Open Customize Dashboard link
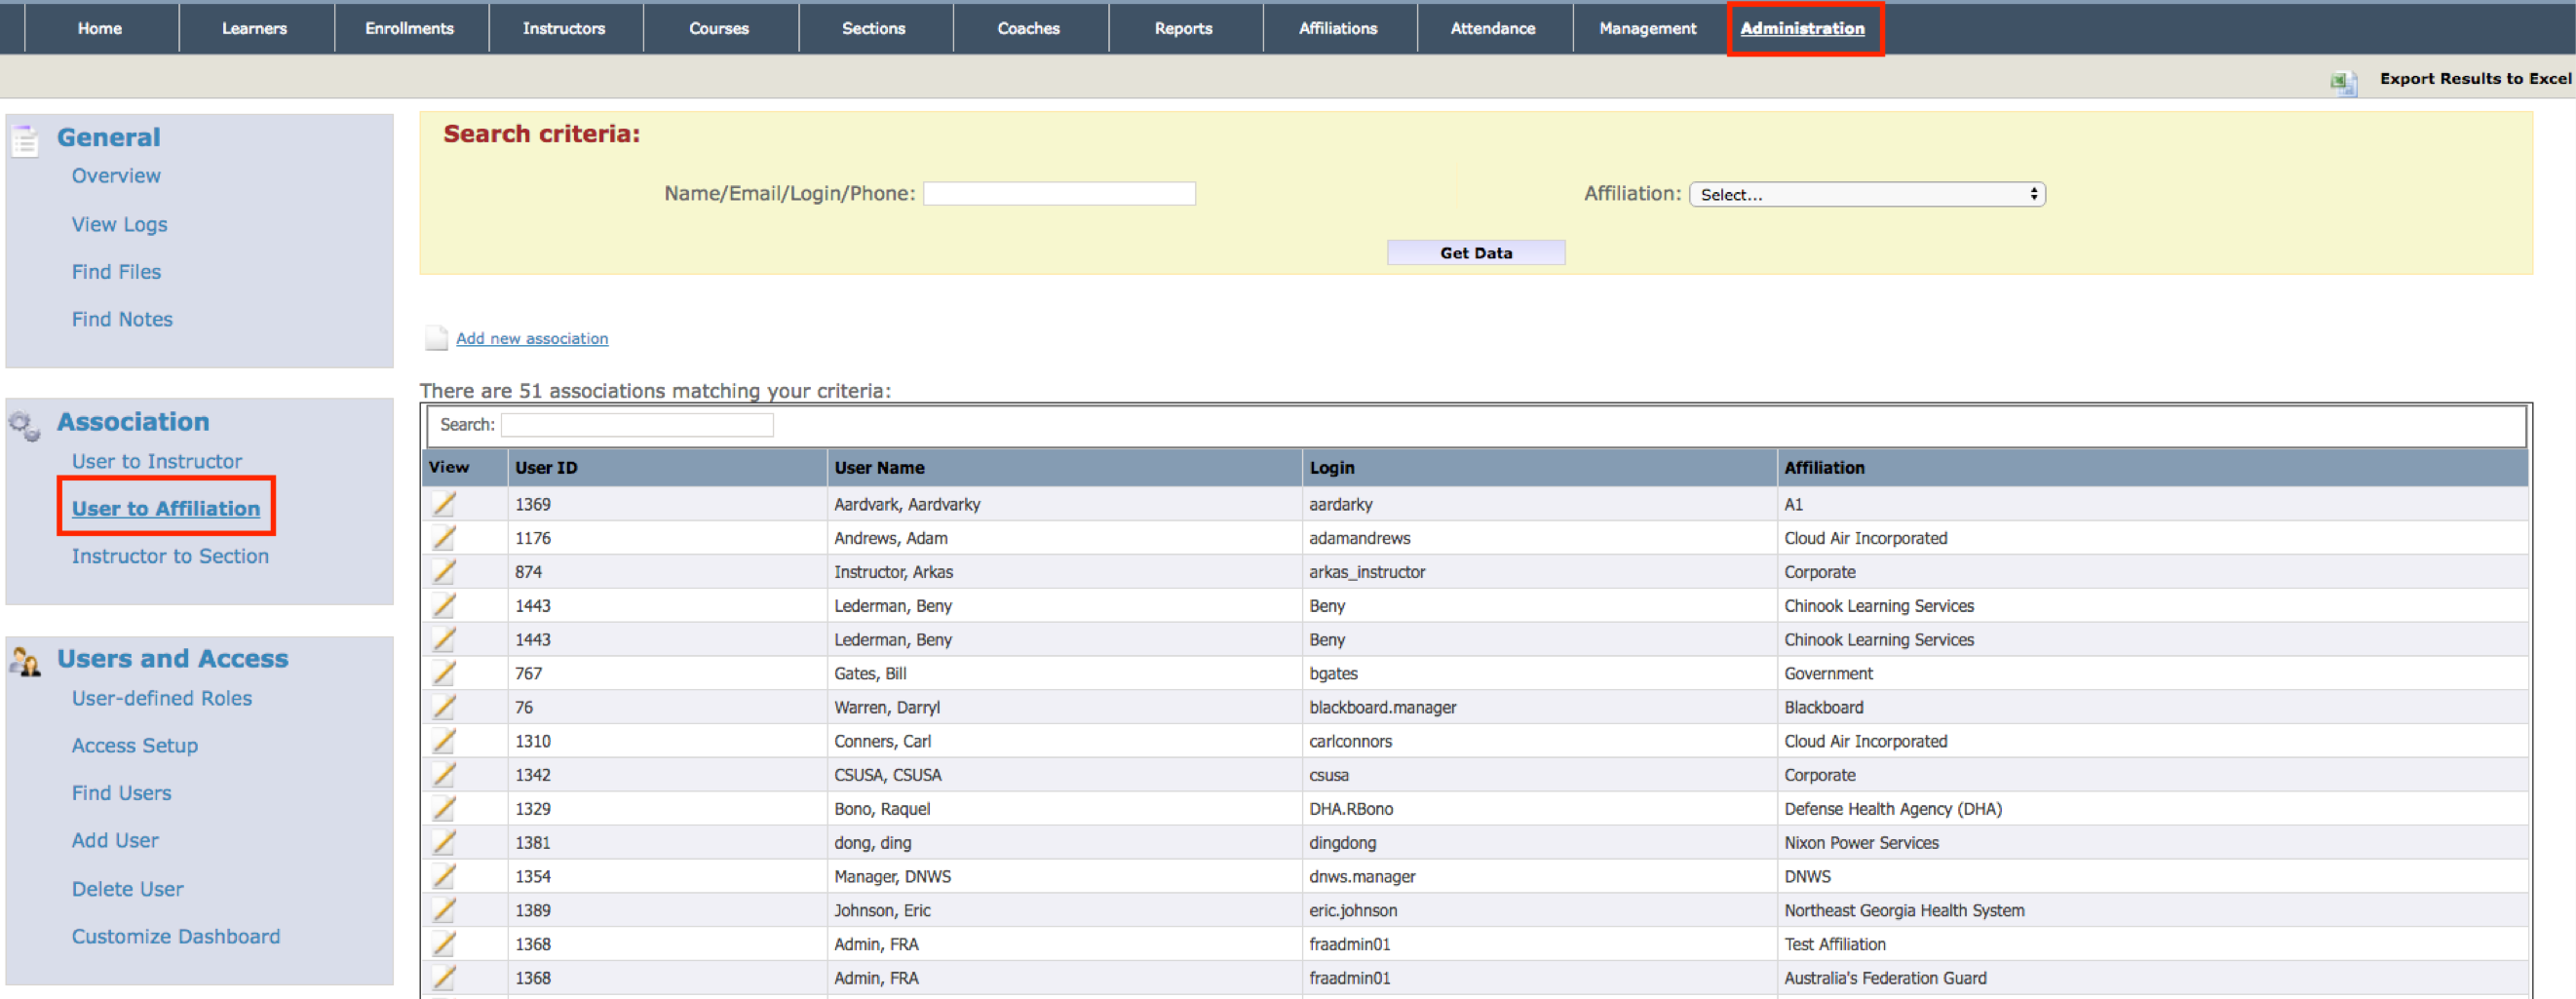This screenshot has height=999, width=2576. pyautogui.click(x=176, y=936)
